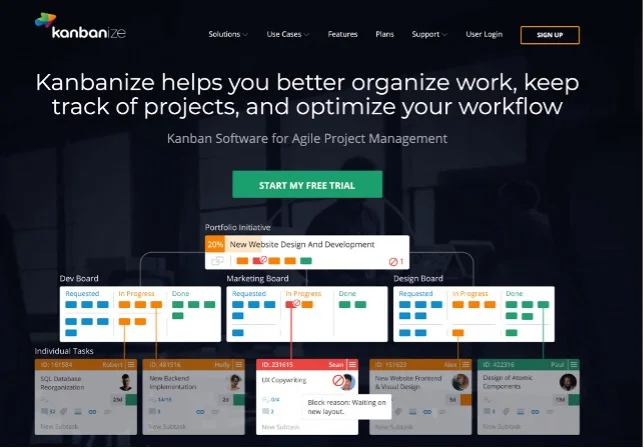Click list lines icon on Design of Atomic card
This screenshot has width=644, height=448.
tap(520, 411)
